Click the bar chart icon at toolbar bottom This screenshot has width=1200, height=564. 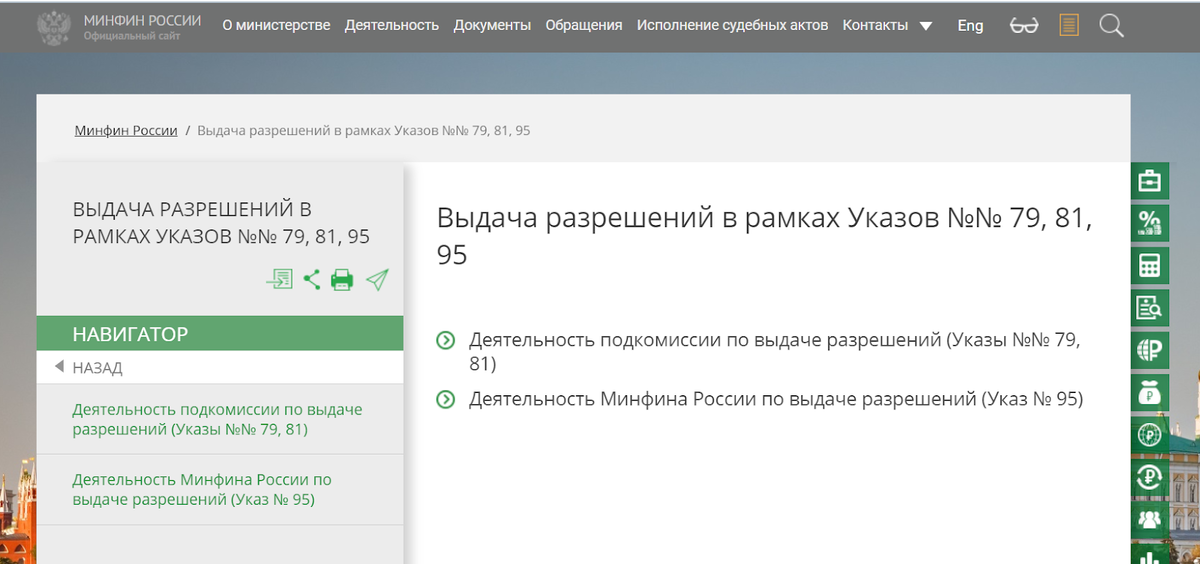pyautogui.click(x=1150, y=554)
